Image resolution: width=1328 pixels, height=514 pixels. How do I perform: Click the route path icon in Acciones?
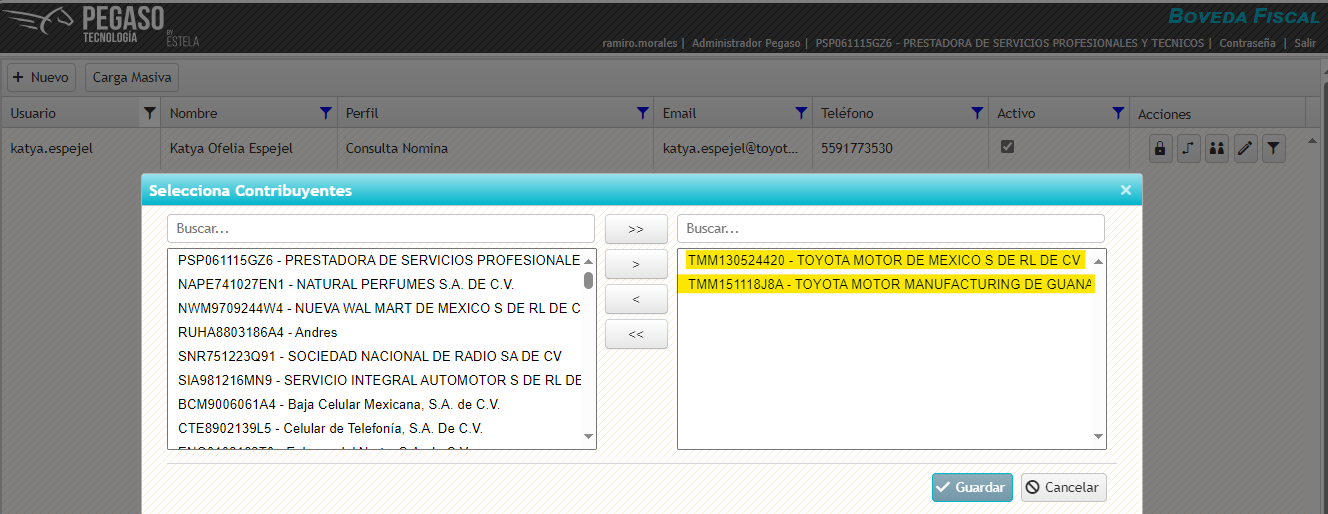coord(1188,149)
